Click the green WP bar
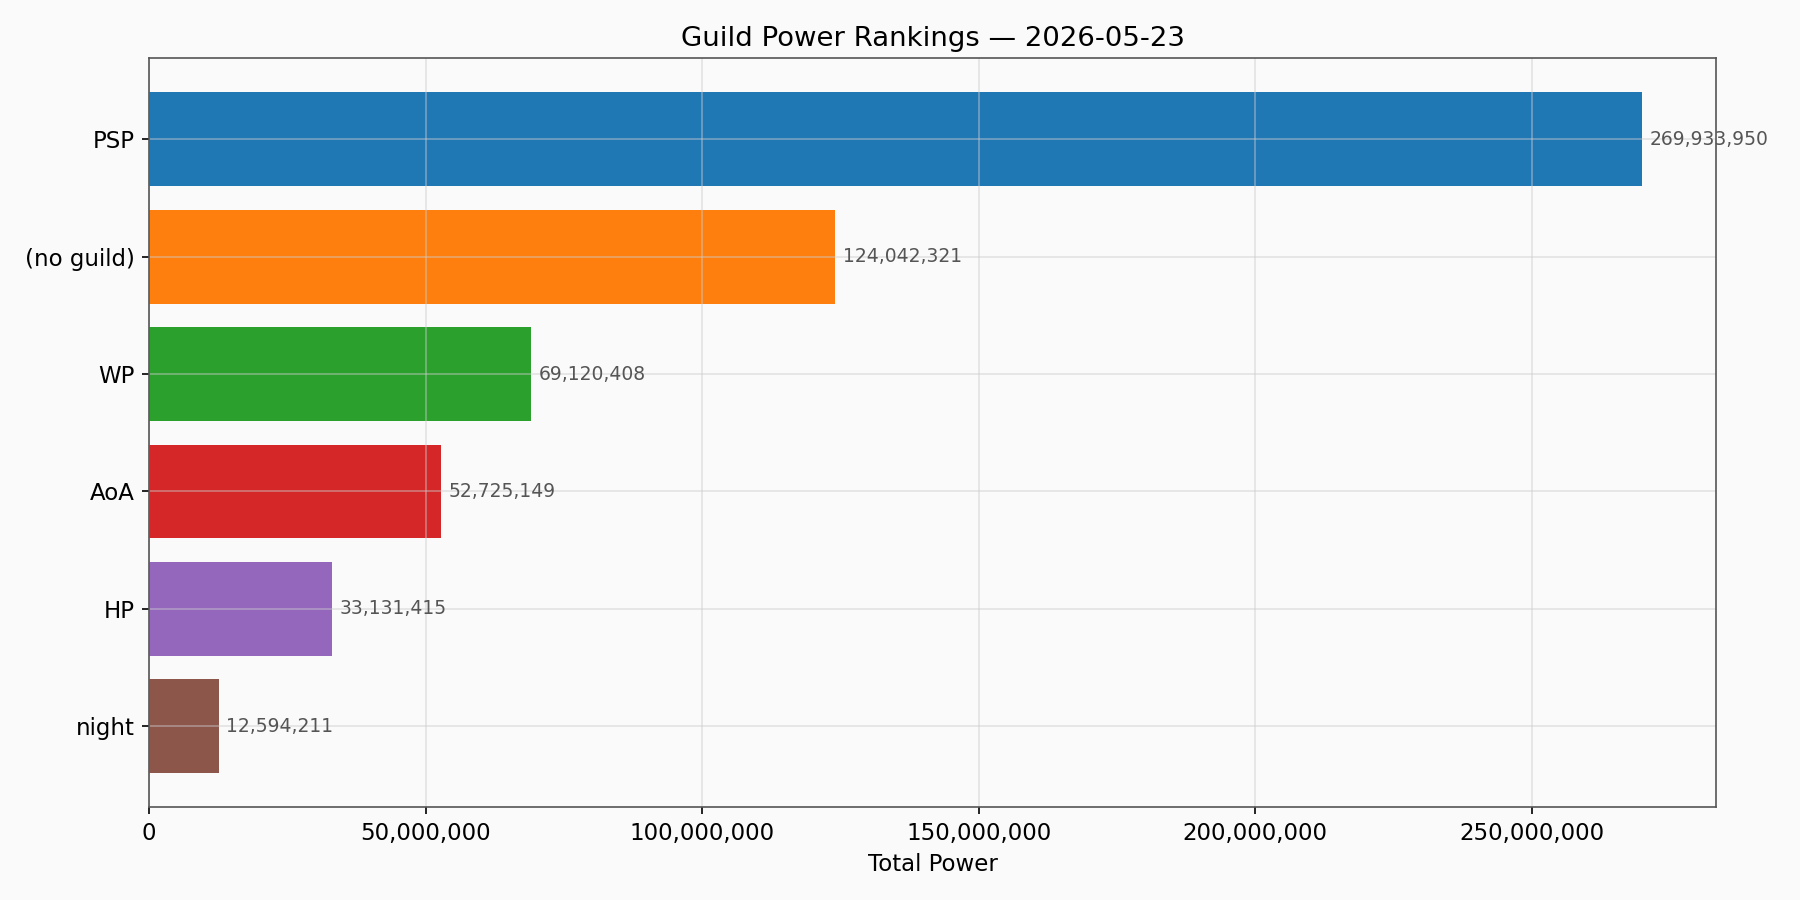This screenshot has height=900, width=1800. pyautogui.click(x=340, y=374)
